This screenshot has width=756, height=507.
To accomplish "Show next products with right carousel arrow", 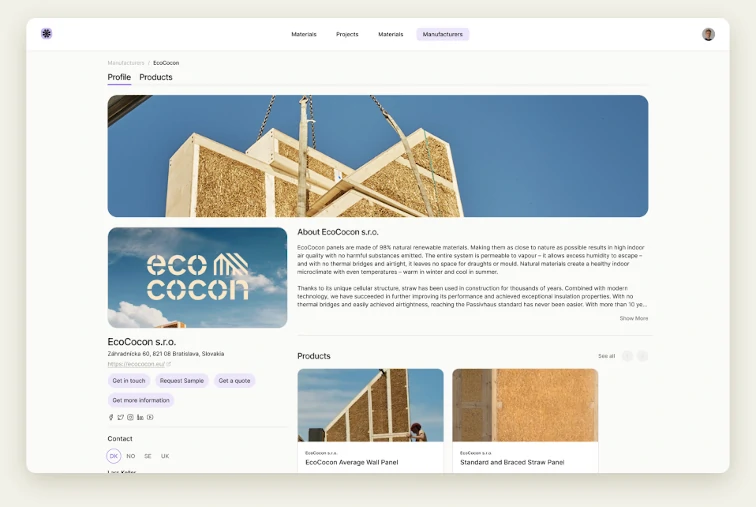I will click(x=642, y=356).
